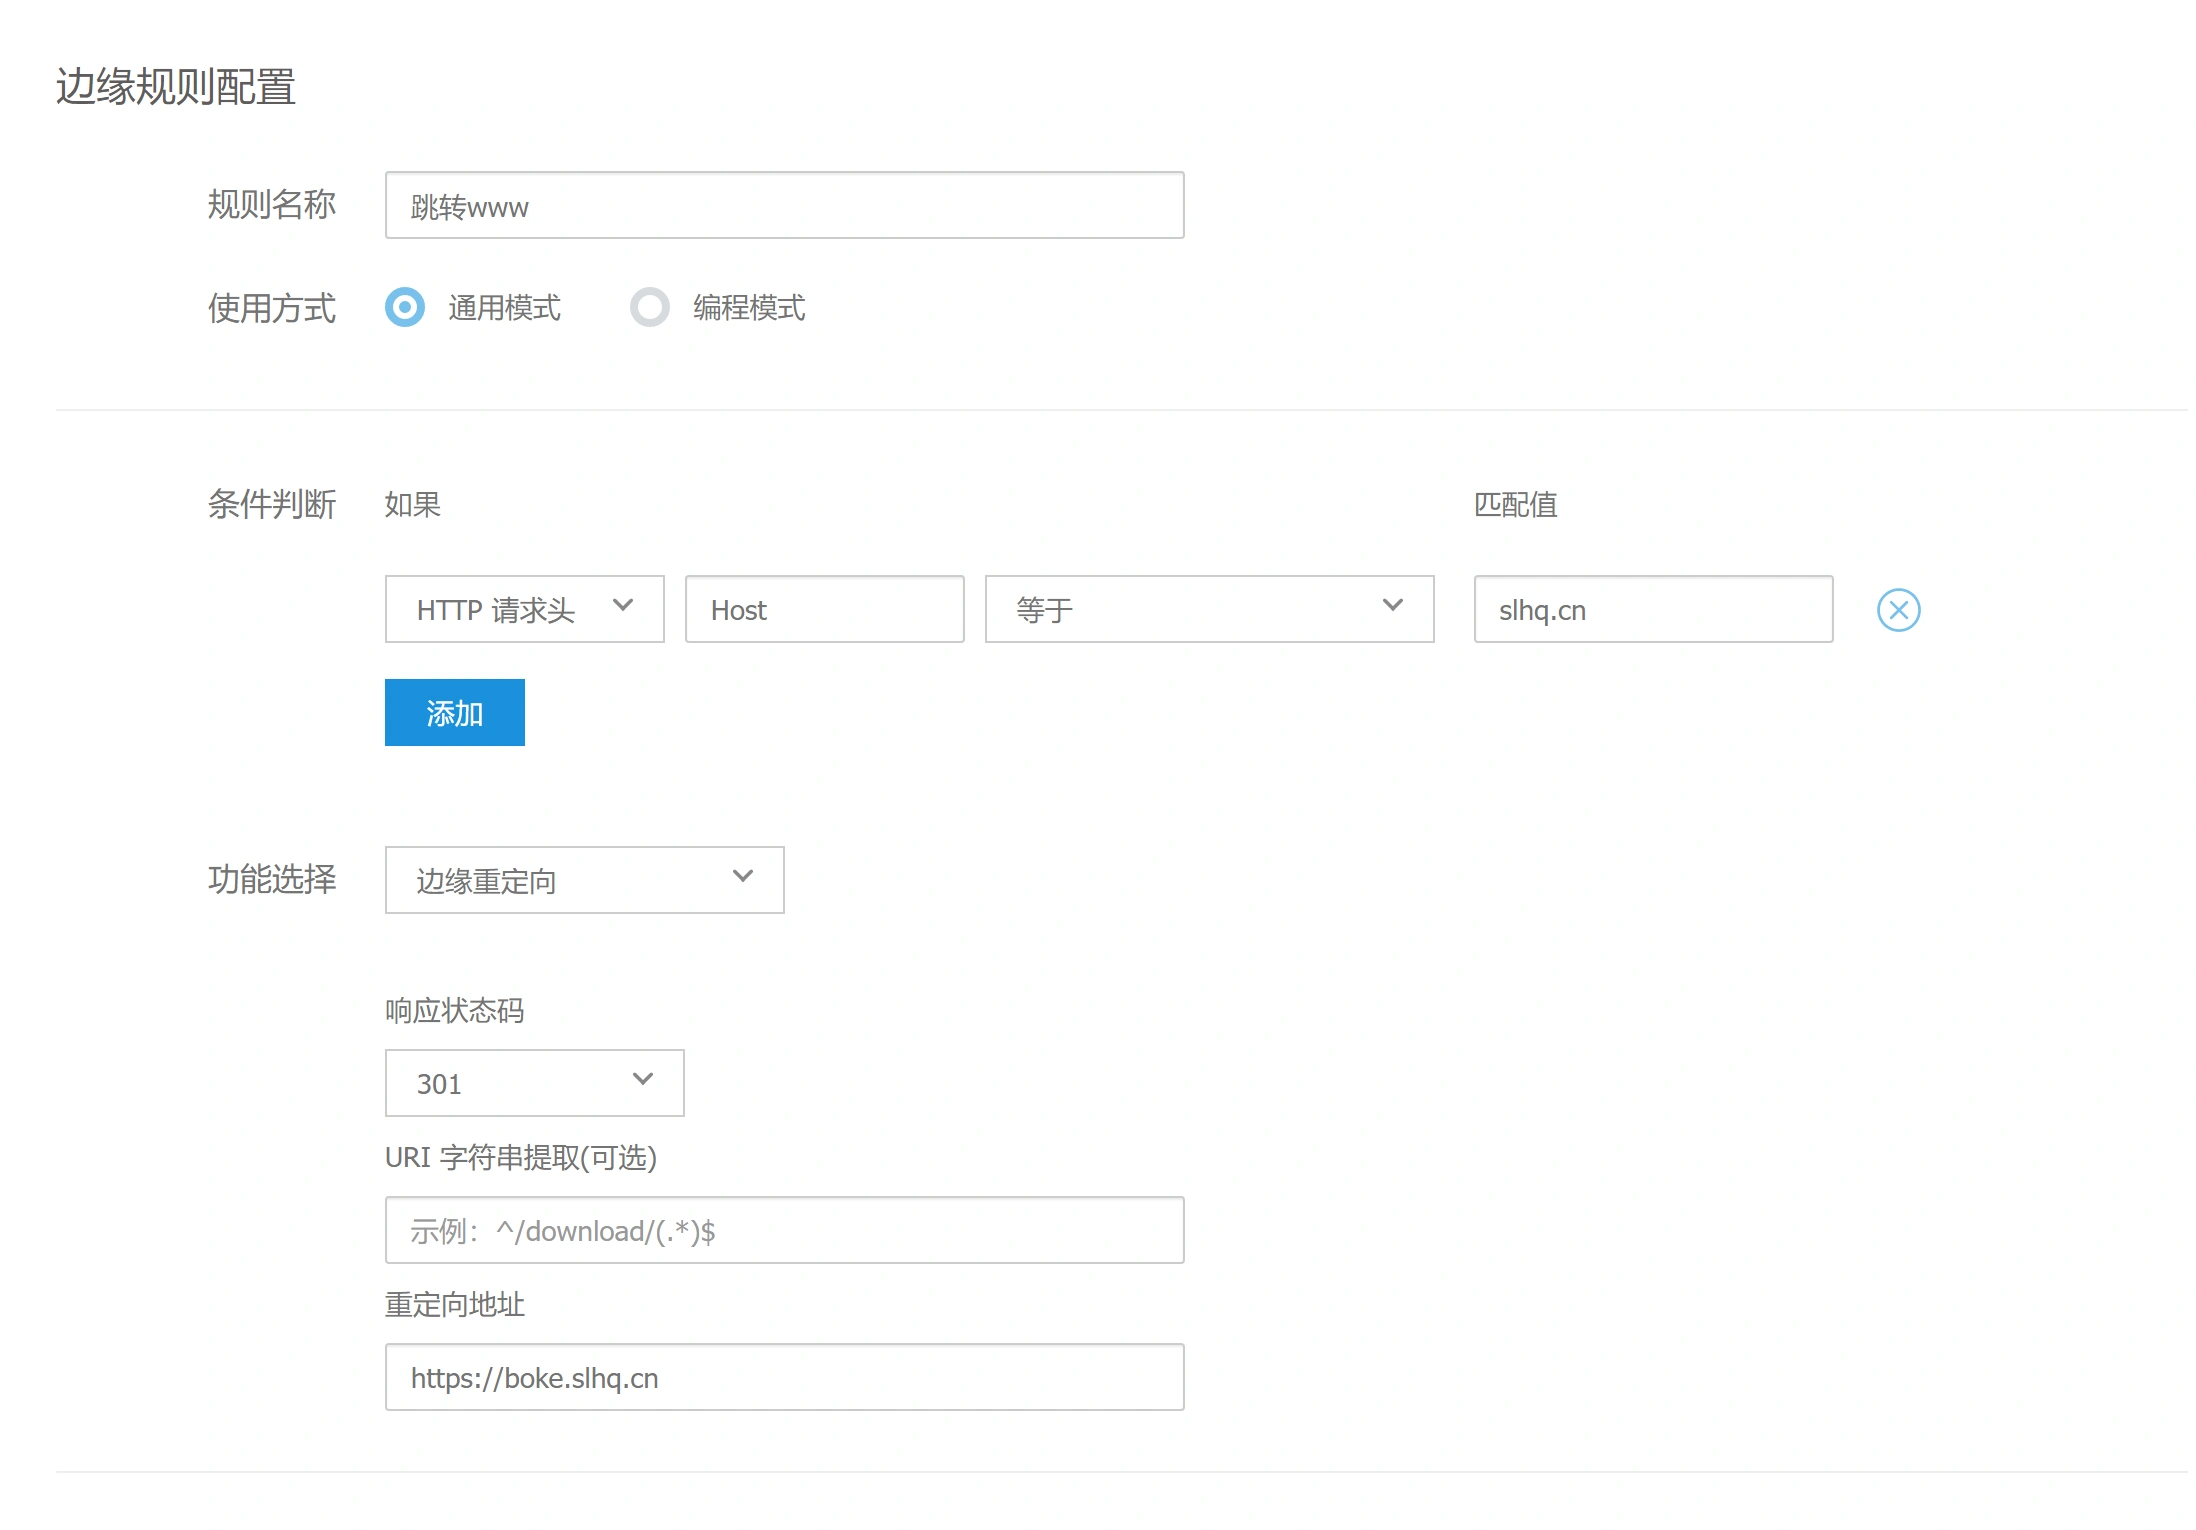Expand the 等于 operator dropdown
Viewport: 2196px width, 1530px height.
coord(1208,609)
